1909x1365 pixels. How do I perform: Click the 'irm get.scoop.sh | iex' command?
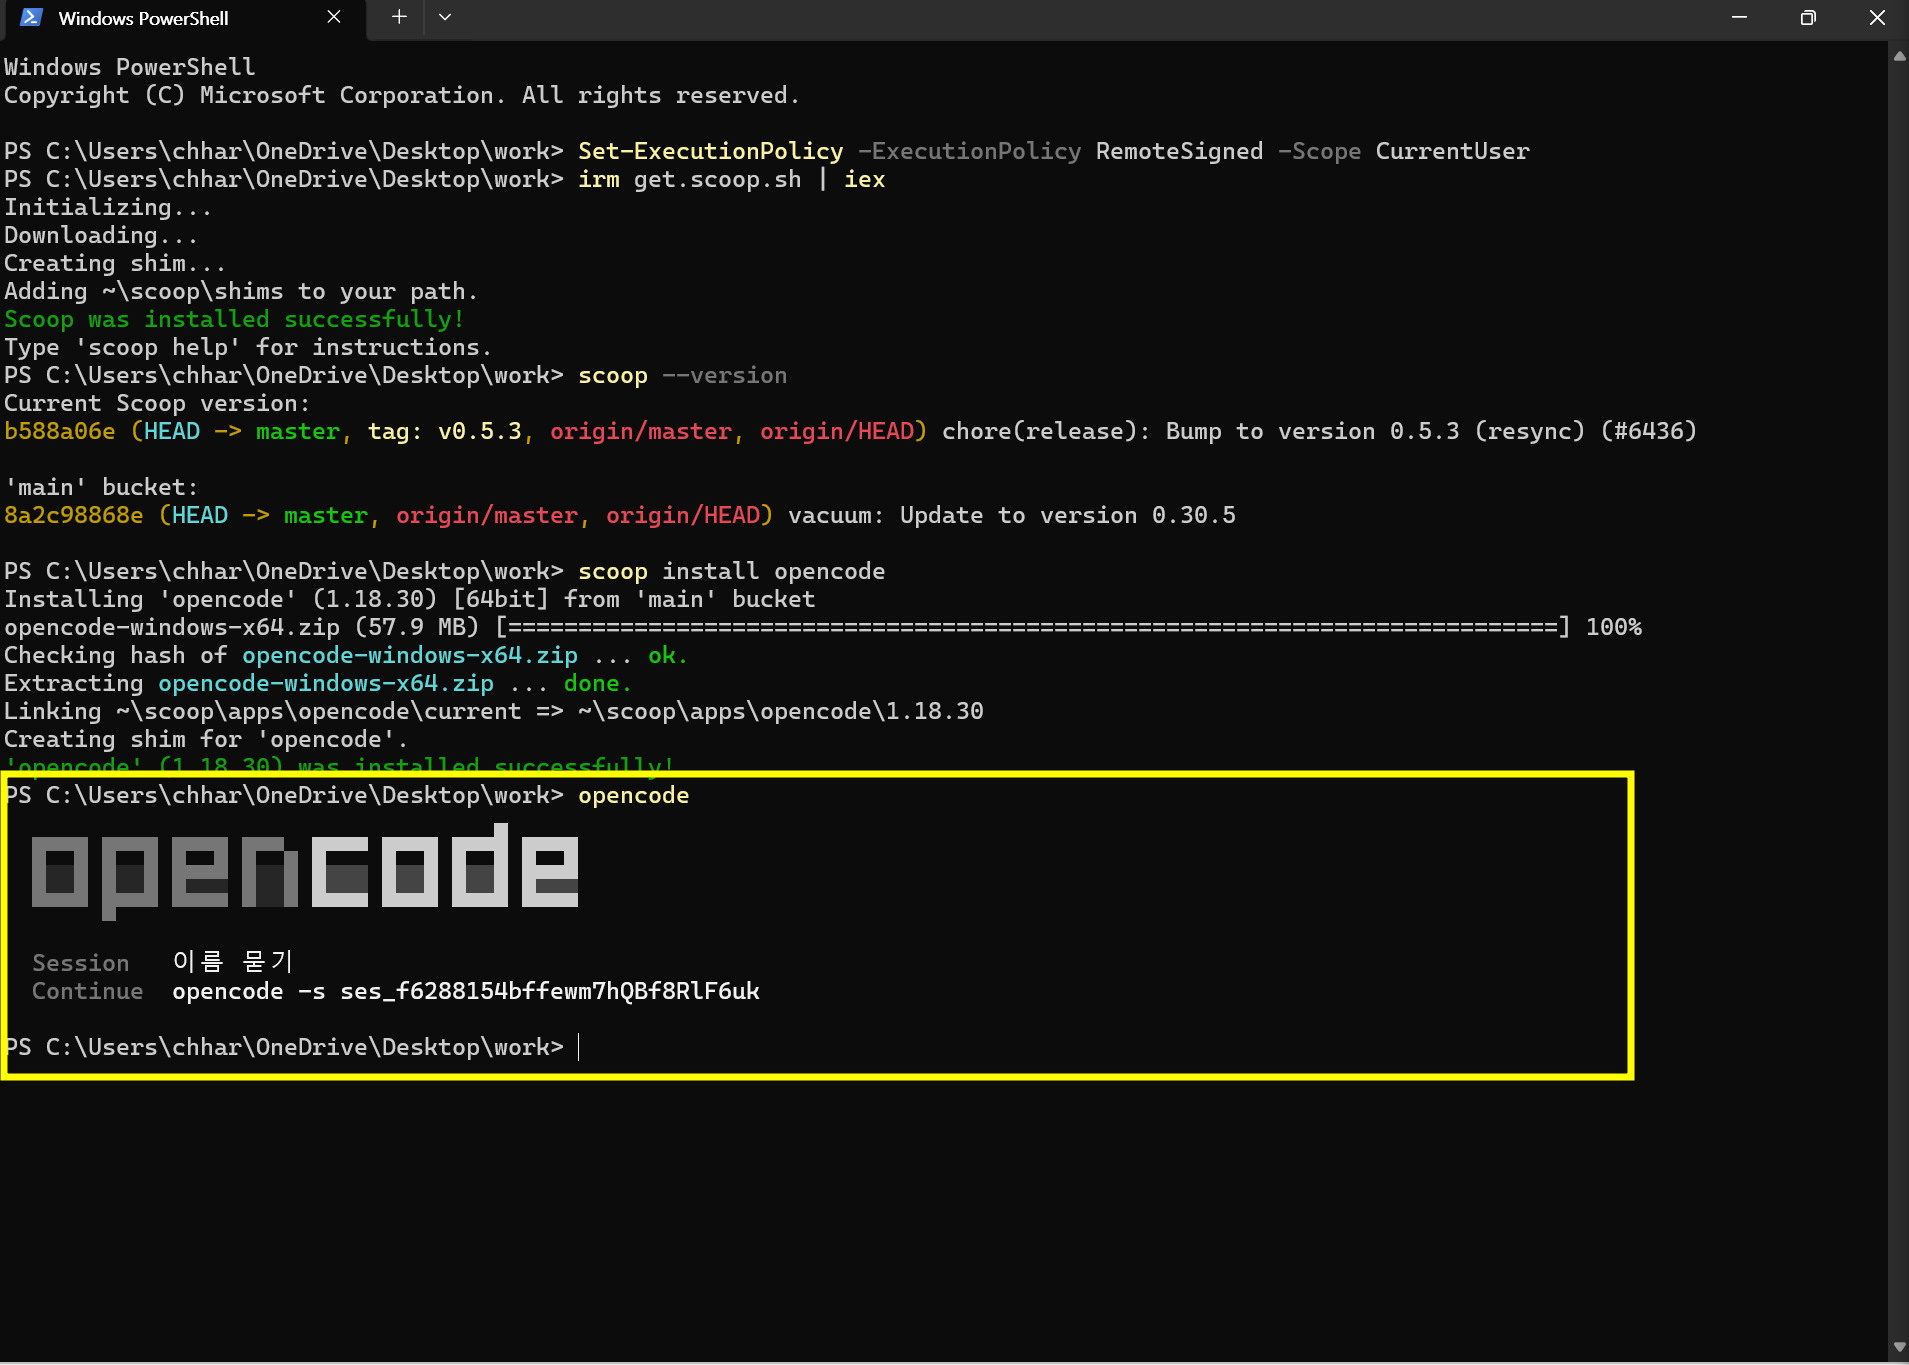732,179
